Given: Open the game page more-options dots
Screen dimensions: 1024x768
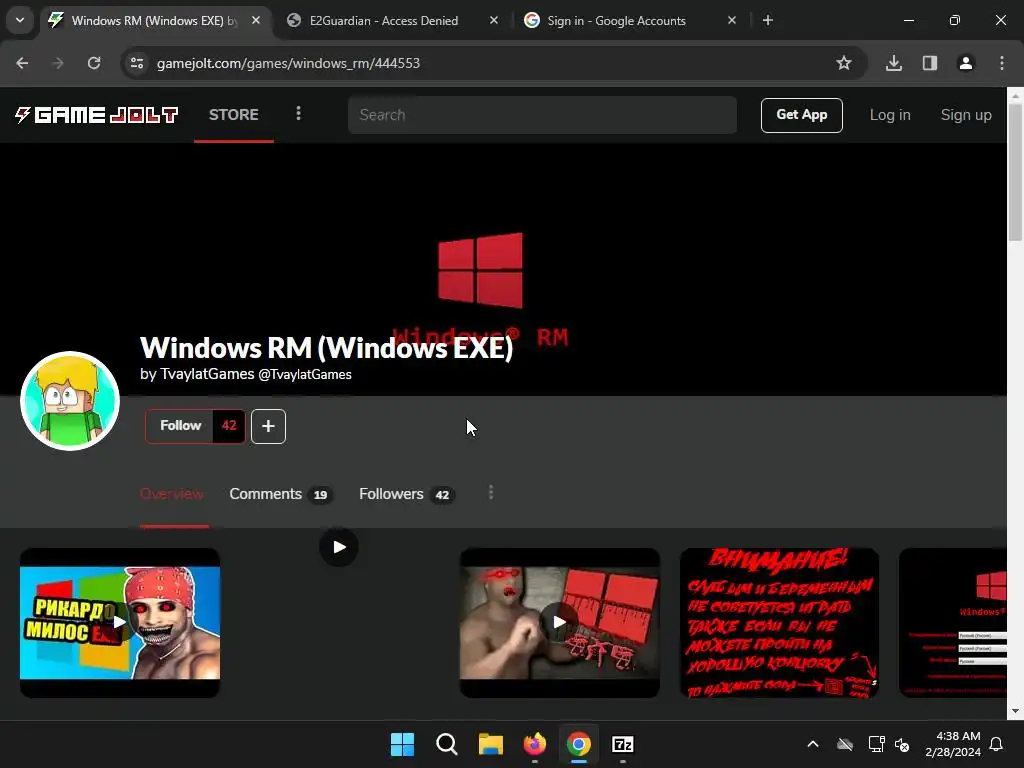Looking at the screenshot, I should 491,493.
